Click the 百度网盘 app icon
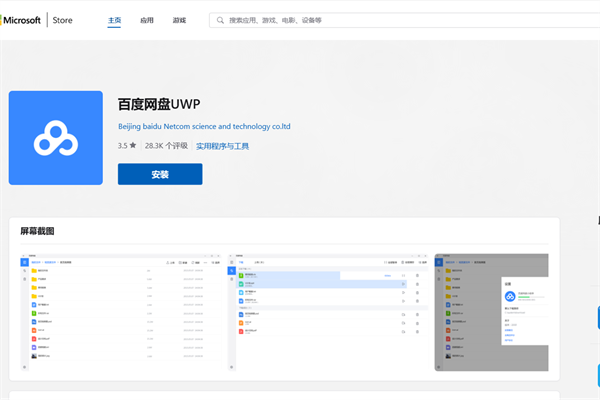The image size is (600, 400). click(56, 138)
